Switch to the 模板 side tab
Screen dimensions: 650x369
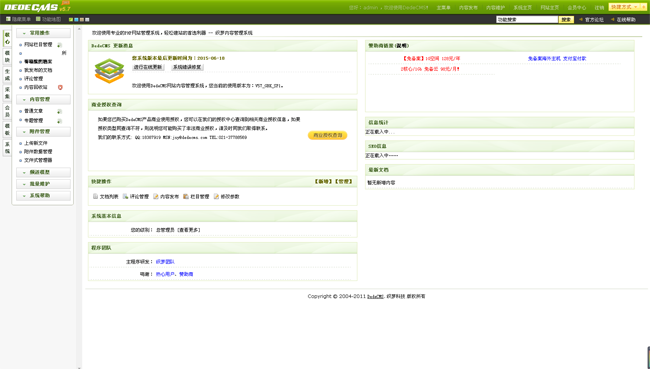point(7,129)
